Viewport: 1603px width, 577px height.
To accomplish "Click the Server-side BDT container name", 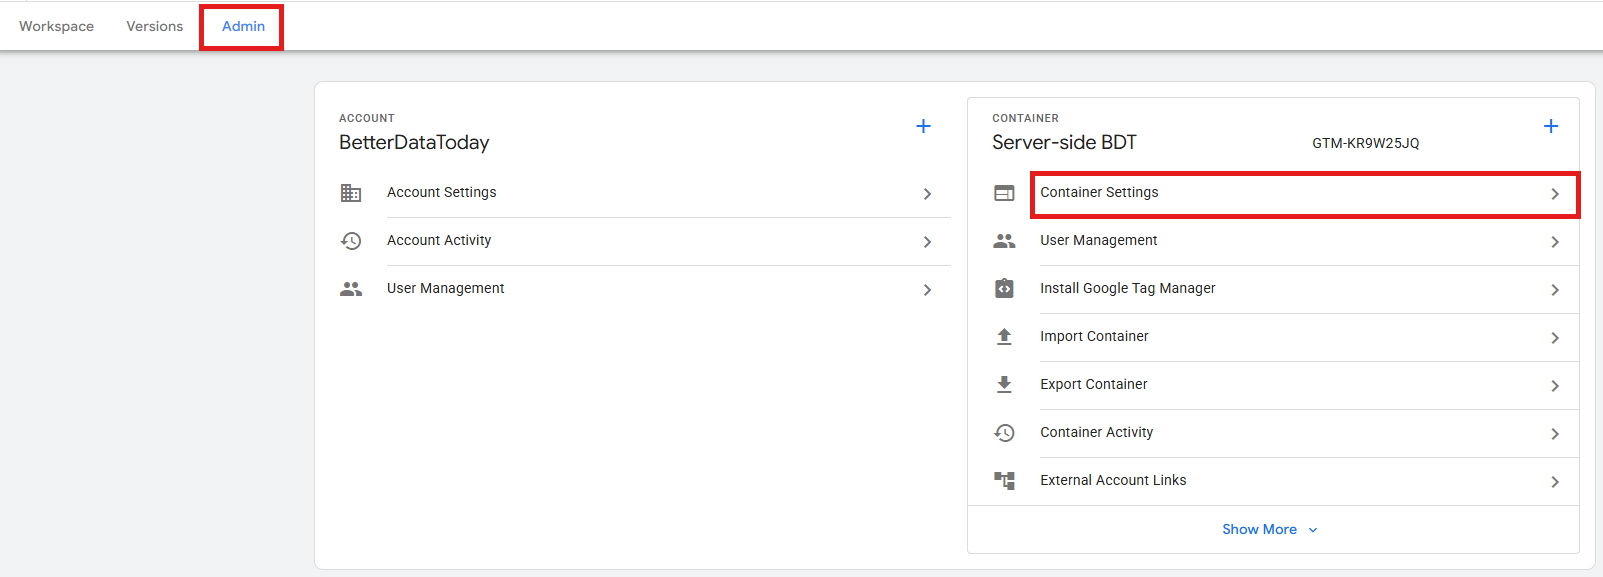I will [x=1064, y=142].
